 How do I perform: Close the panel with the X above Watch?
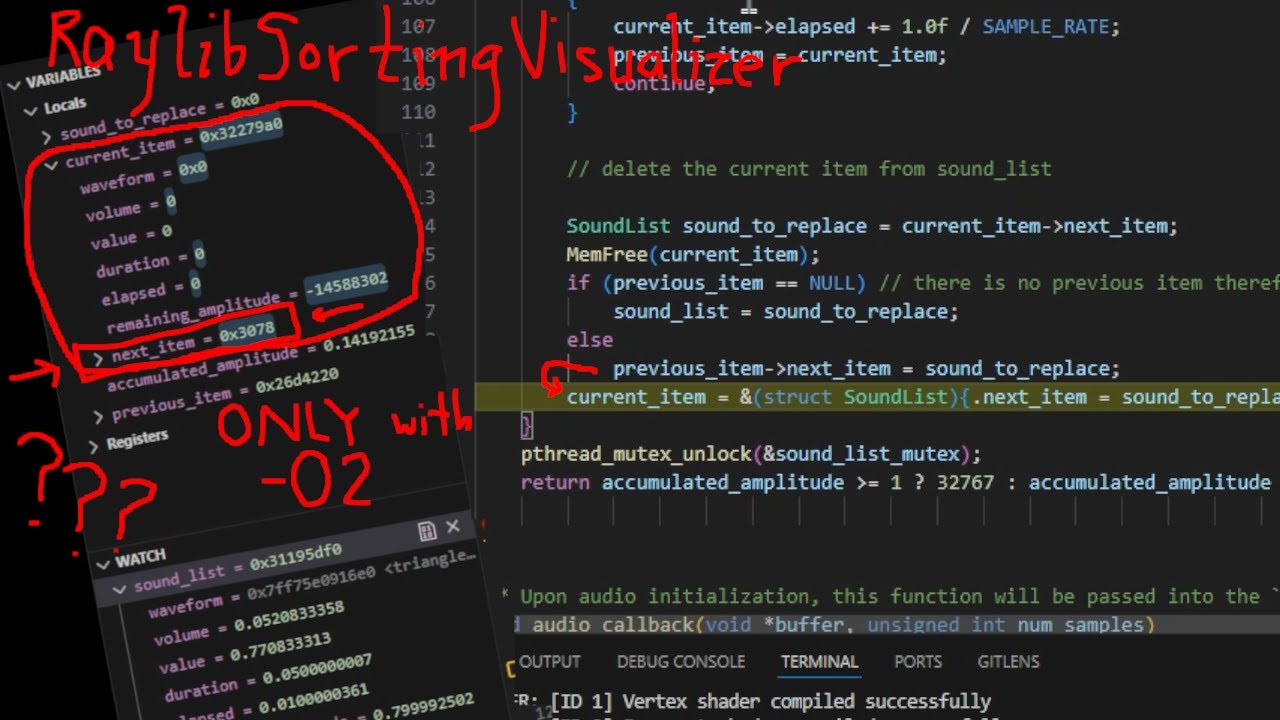click(452, 527)
